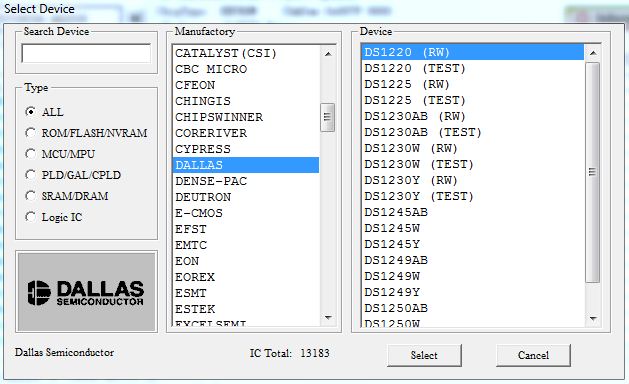Select DS1249AB device
This screenshot has width=629, height=384.
point(473,260)
